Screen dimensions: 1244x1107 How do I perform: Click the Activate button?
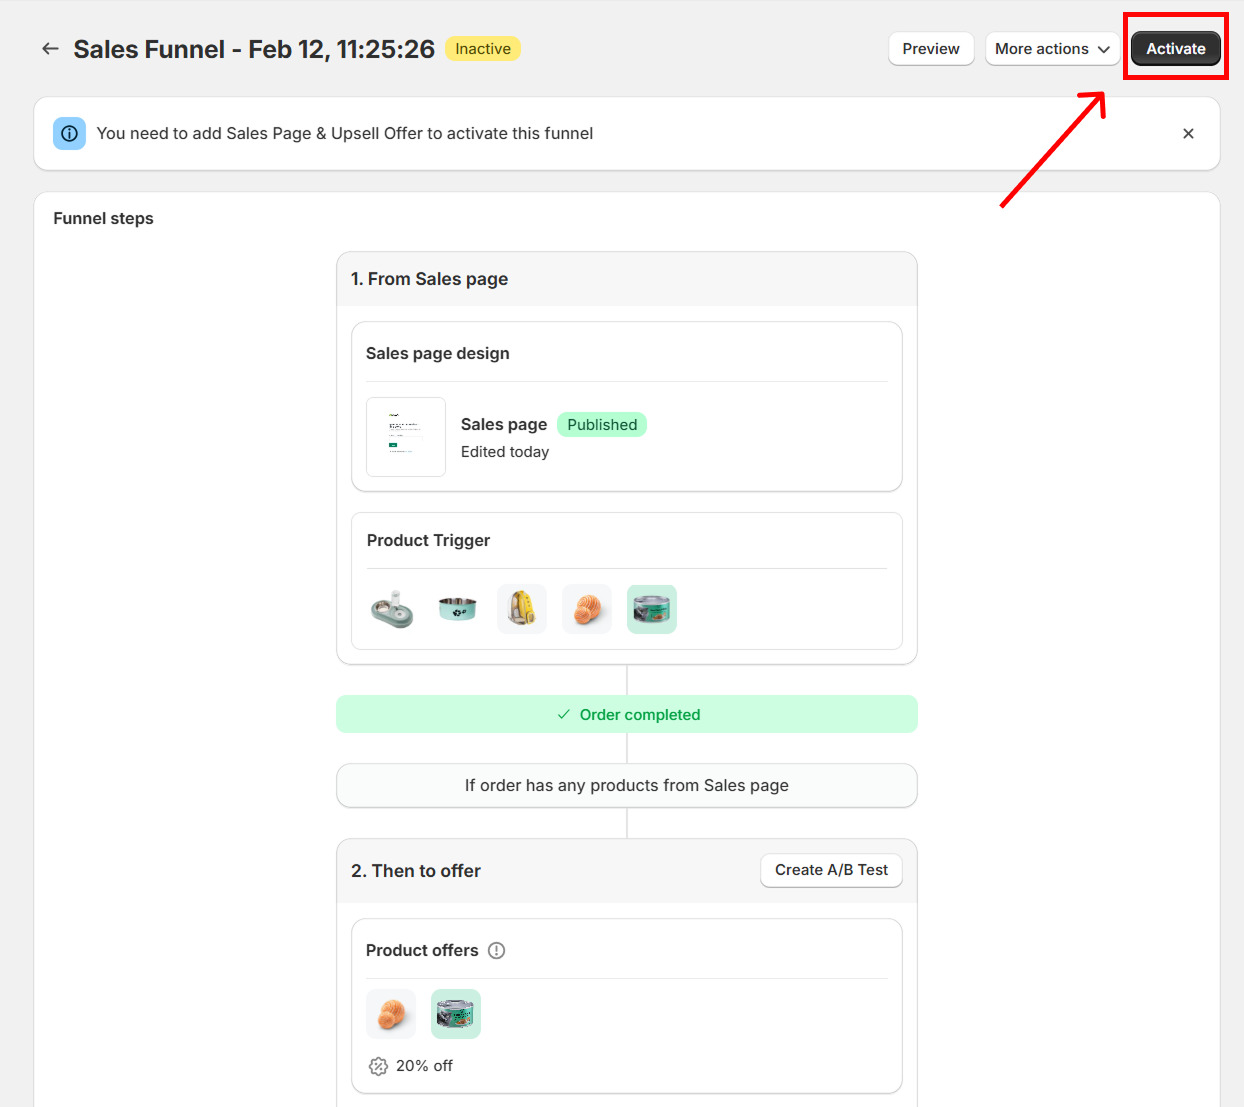point(1175,47)
